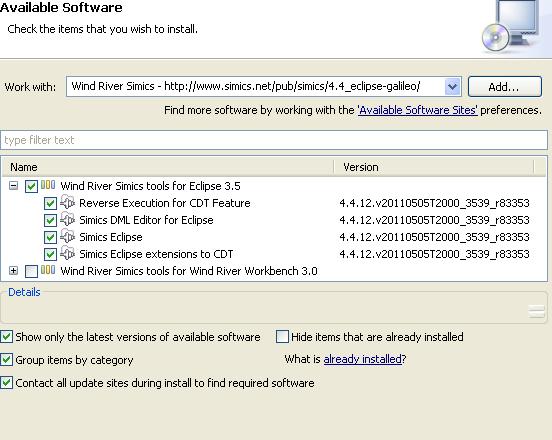Uncheck Wind River Simics tools for Eclipse 3.5
Image resolution: width=552 pixels, height=440 pixels.
tap(31, 186)
